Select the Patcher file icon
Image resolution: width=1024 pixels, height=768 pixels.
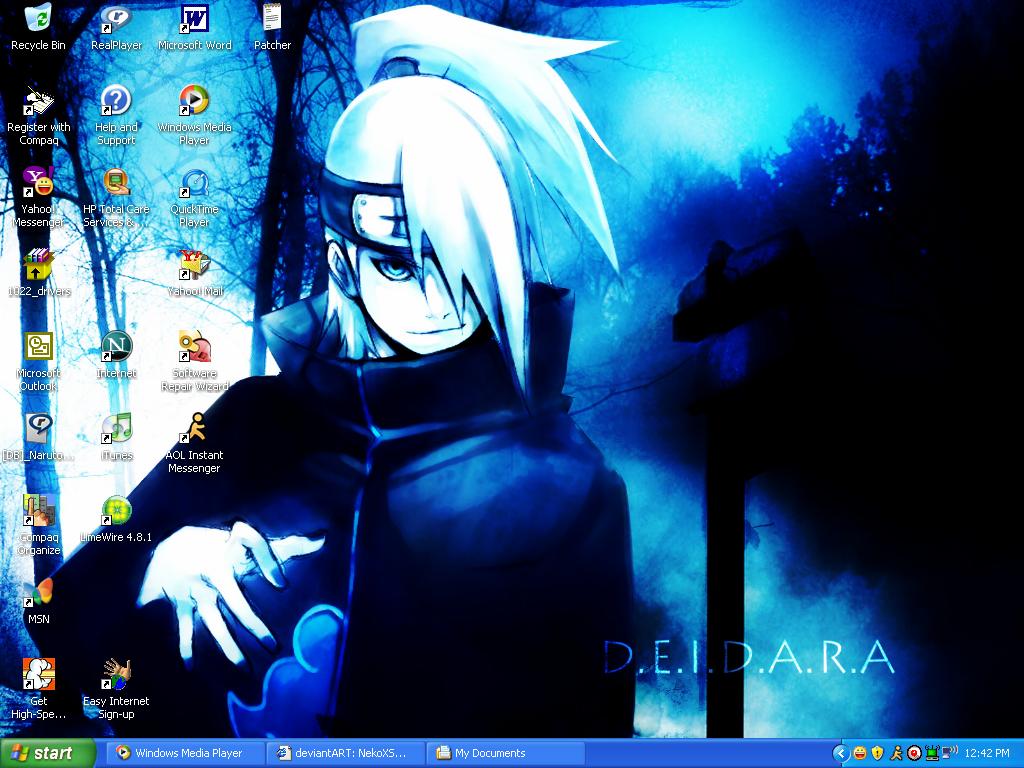pyautogui.click(x=272, y=27)
